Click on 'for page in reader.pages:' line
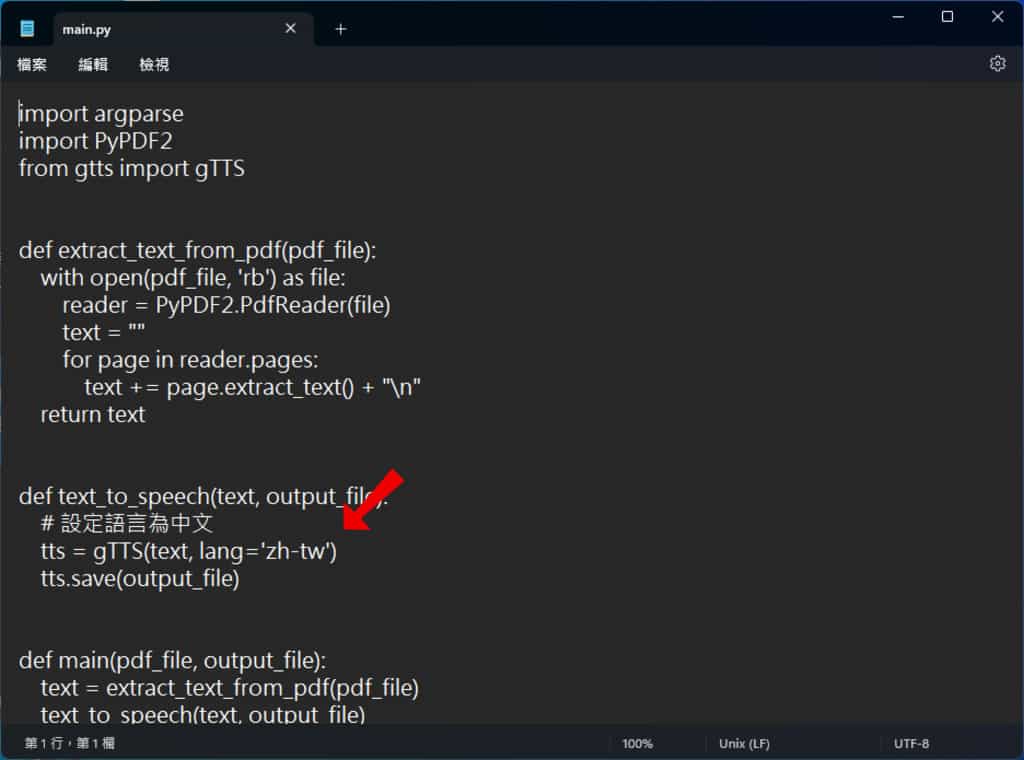The height and width of the screenshot is (760, 1024). point(191,360)
